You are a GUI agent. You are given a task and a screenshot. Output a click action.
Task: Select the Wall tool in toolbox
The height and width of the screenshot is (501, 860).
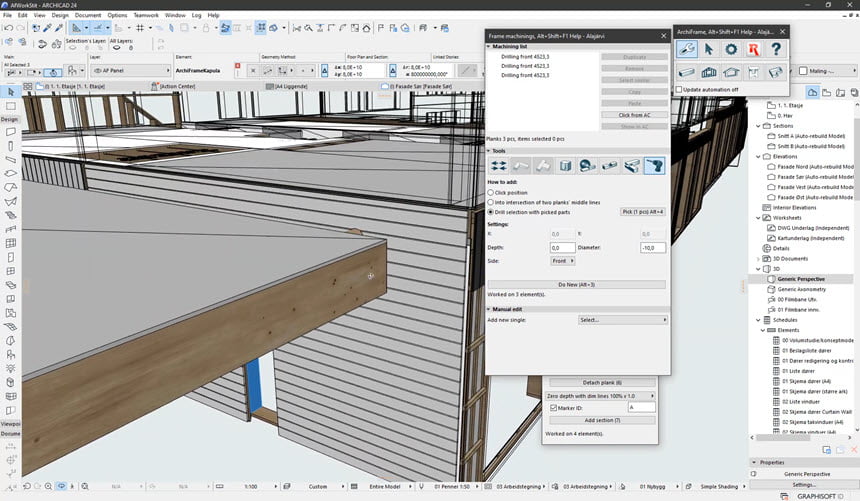pos(10,132)
